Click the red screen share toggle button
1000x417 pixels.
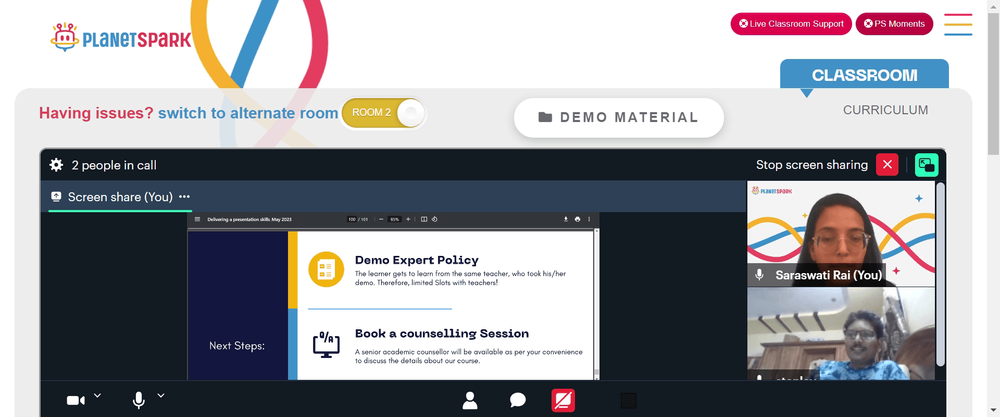pyautogui.click(x=563, y=400)
